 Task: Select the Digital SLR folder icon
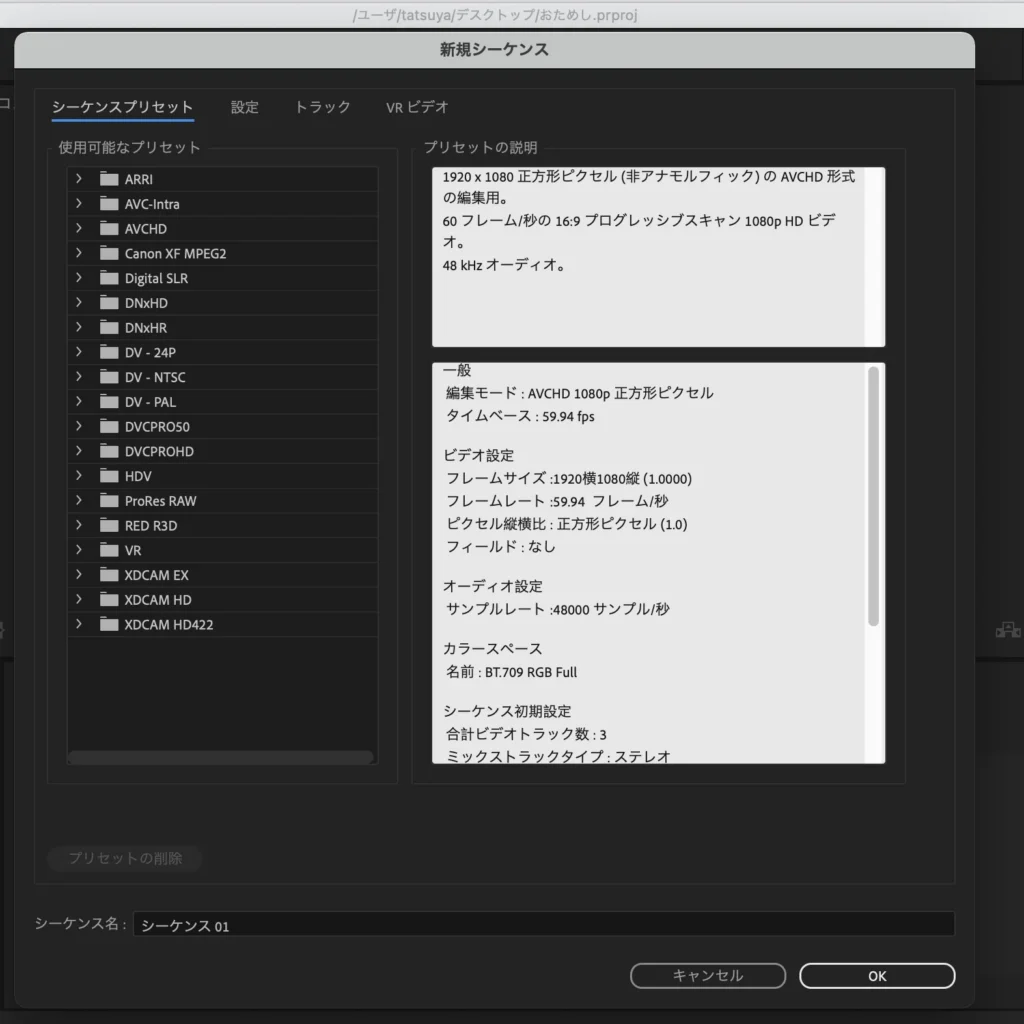coord(109,279)
